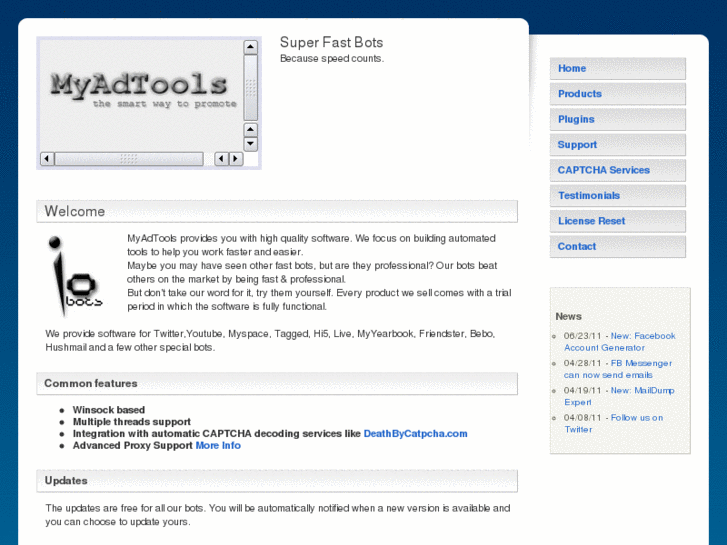This screenshot has height=545, width=727.
Task: Click the Welcome section header
Action: [277, 212]
